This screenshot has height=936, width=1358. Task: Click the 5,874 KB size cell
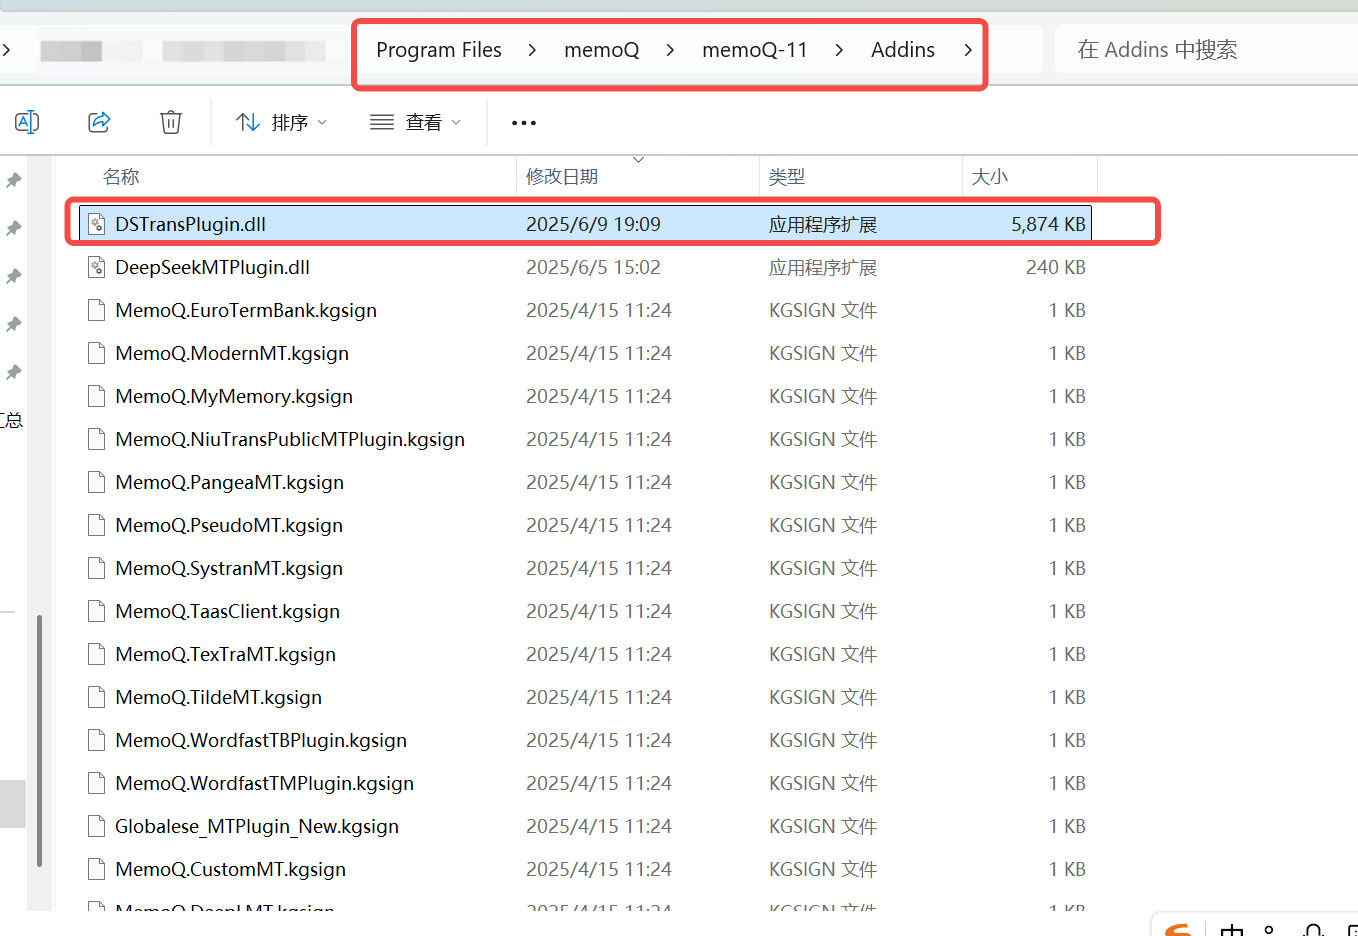1048,224
